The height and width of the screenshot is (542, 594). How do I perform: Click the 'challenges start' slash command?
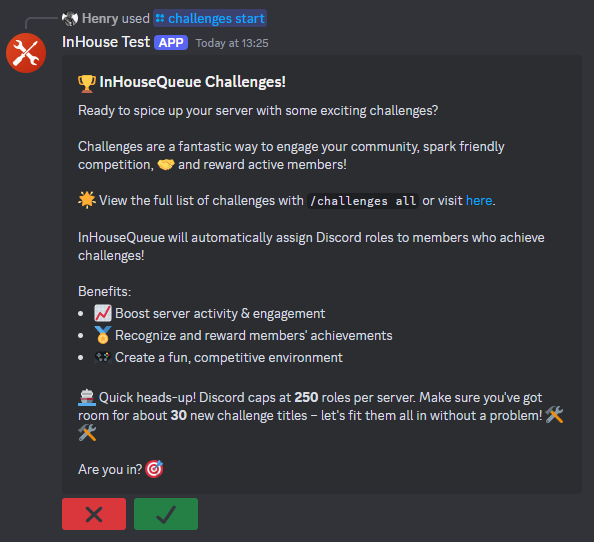pos(210,18)
